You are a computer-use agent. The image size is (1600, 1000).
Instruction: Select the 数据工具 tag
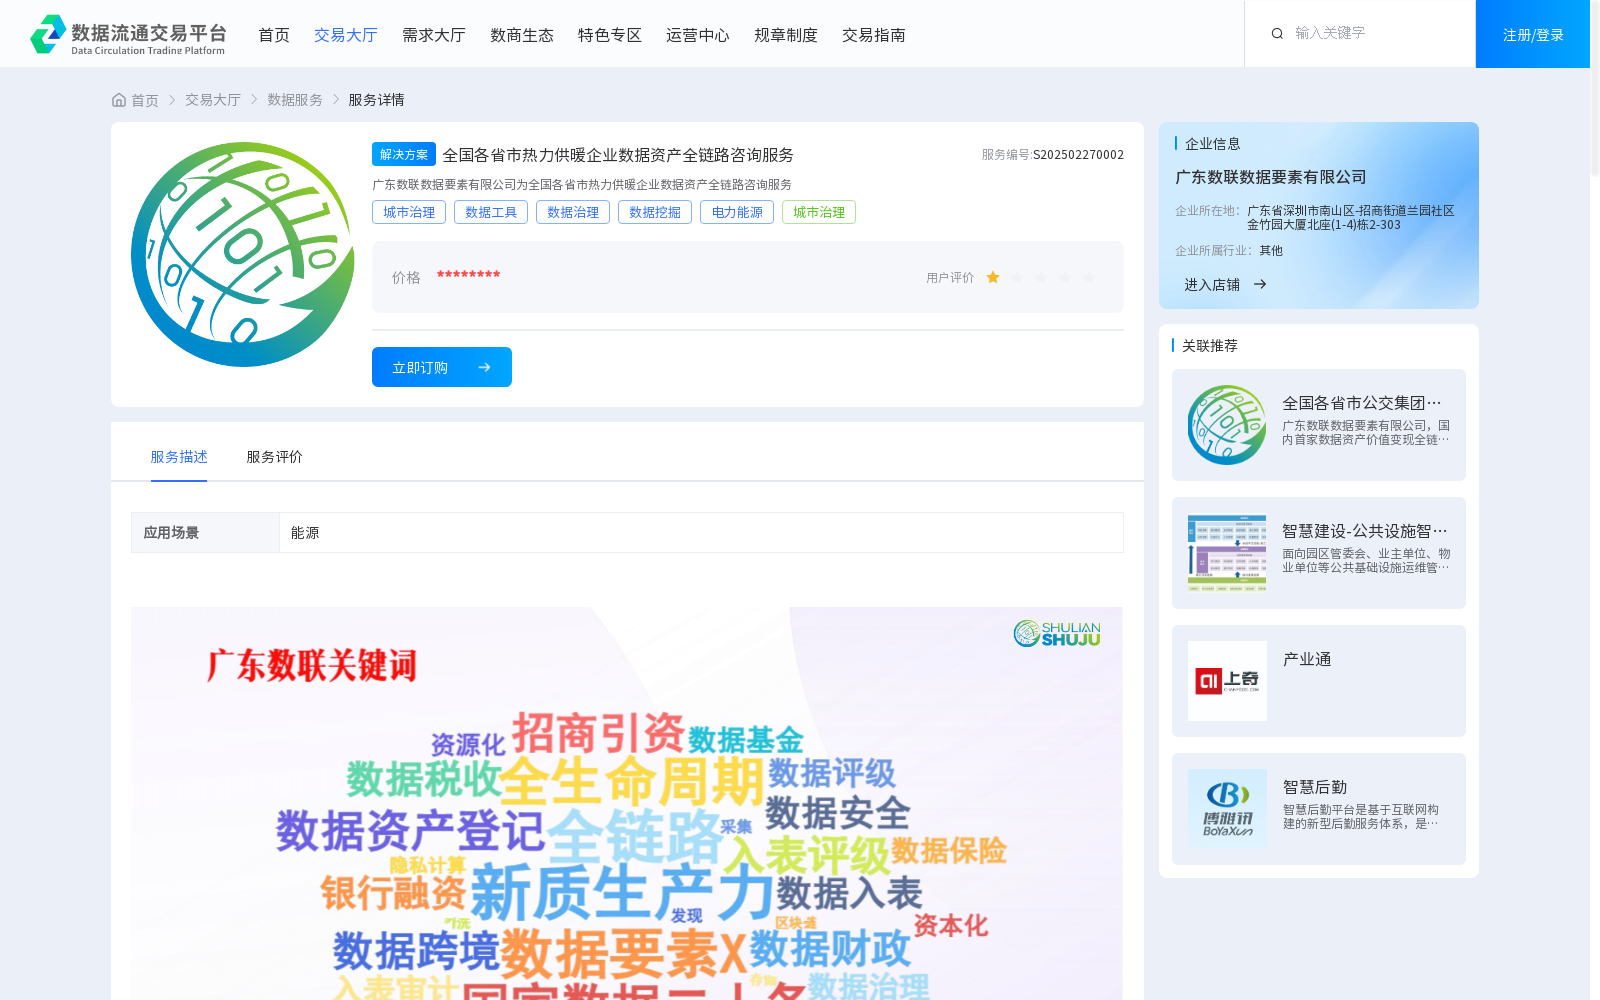pos(491,212)
